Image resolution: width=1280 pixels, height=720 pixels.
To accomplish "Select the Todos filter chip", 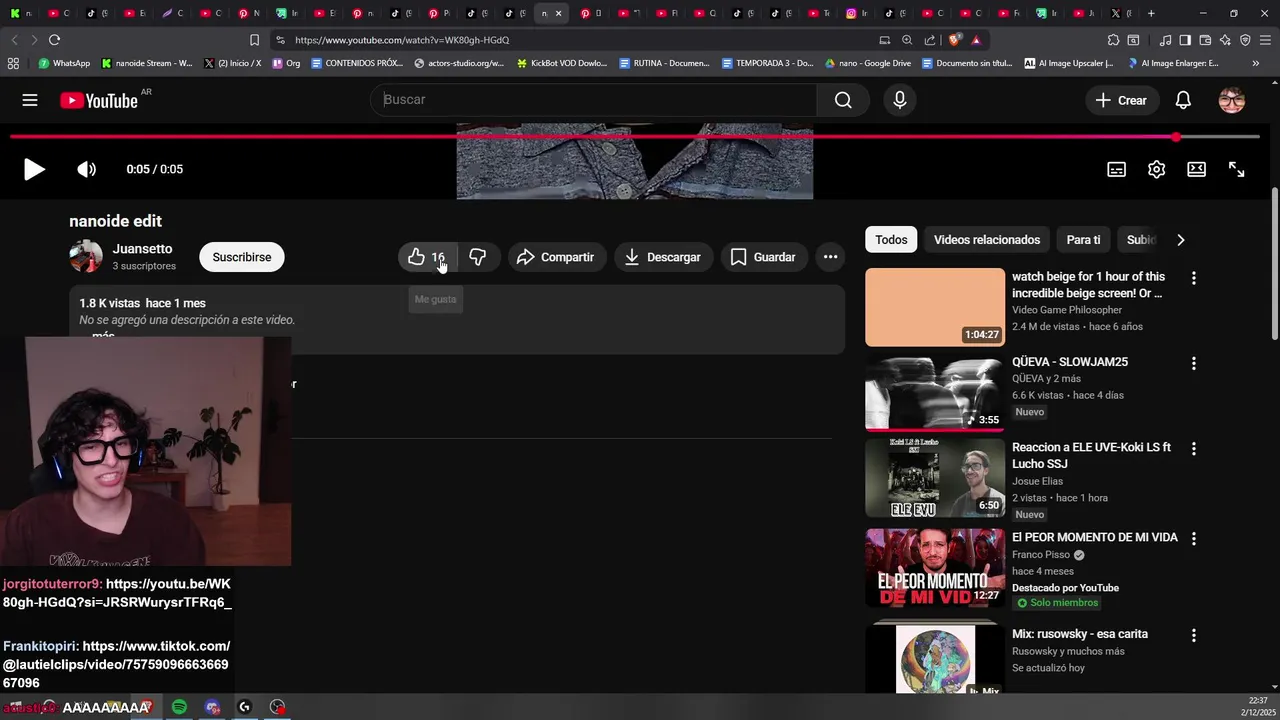I will 891,240.
